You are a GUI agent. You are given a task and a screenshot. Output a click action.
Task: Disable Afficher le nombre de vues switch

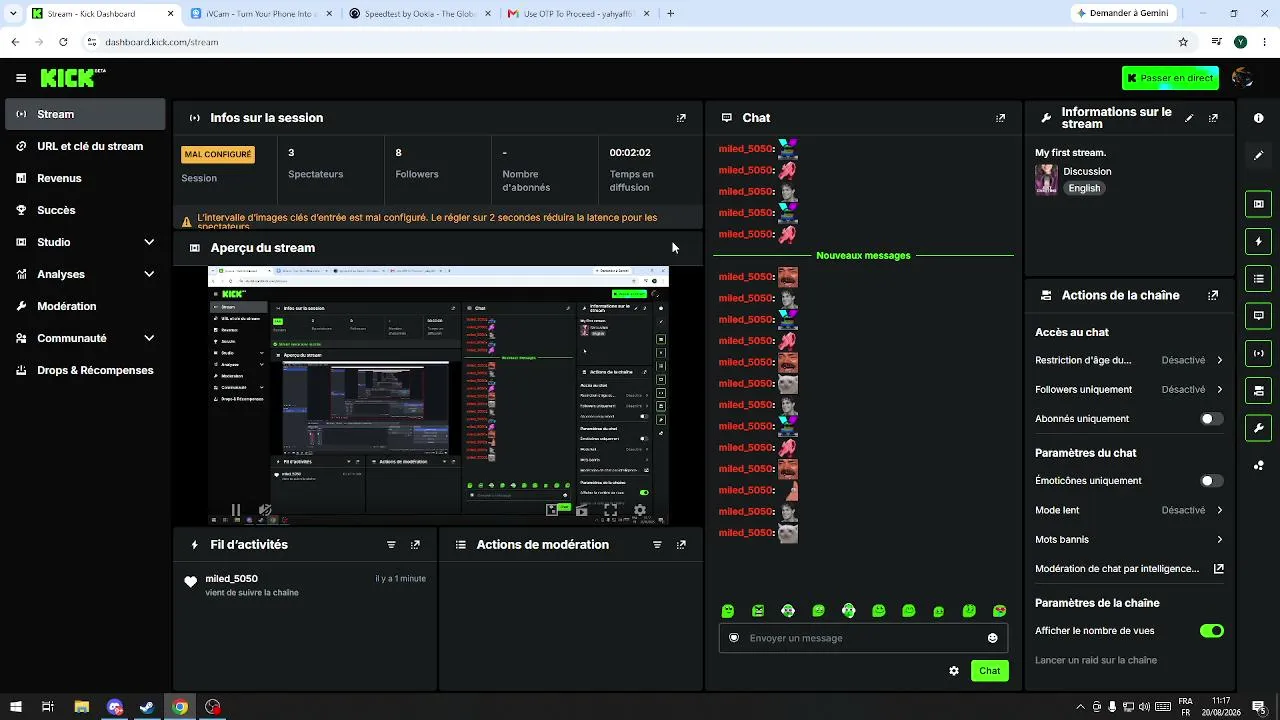[1211, 631]
